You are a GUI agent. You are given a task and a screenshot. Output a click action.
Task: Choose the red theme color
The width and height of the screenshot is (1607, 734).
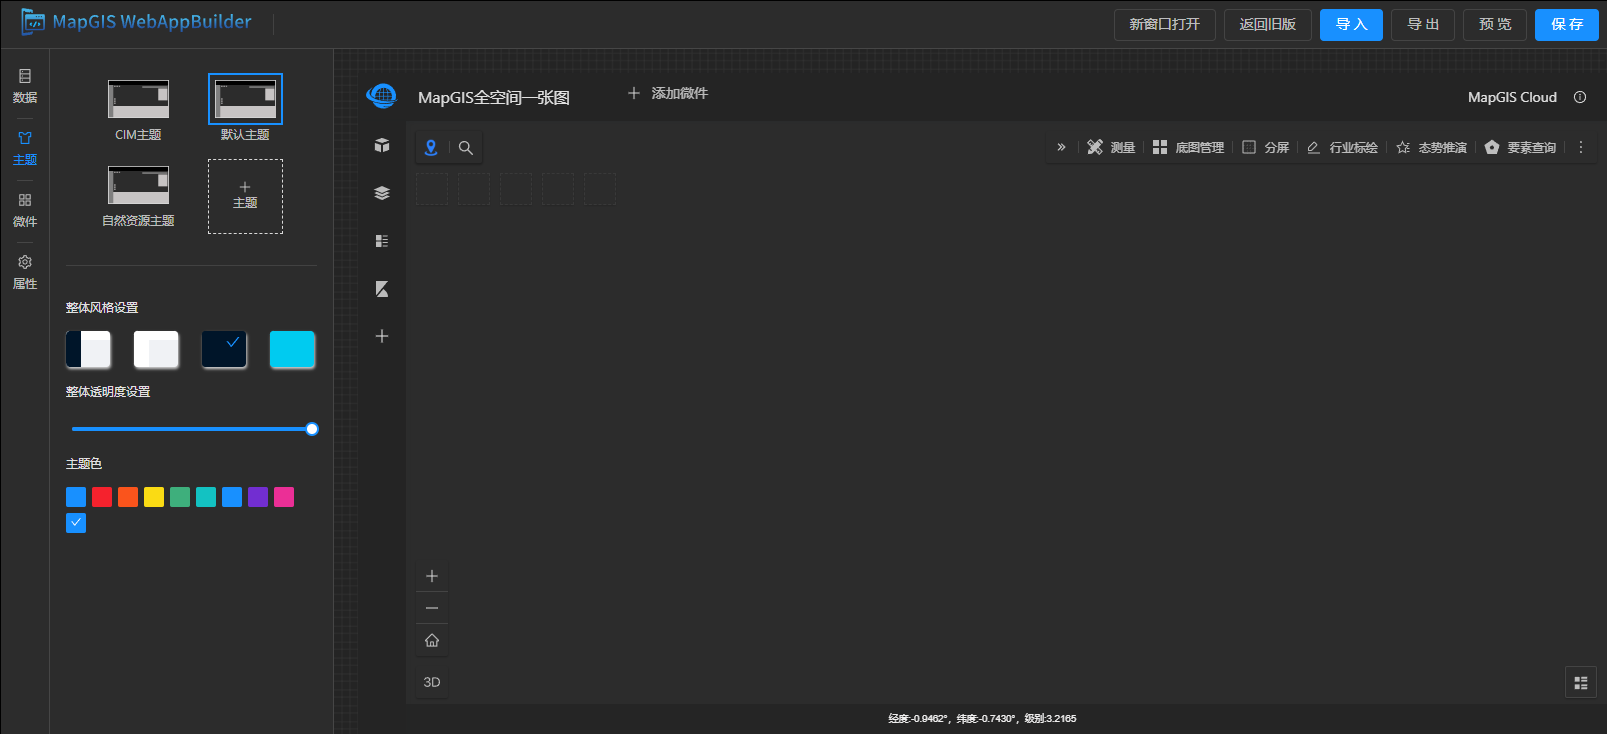click(x=102, y=497)
